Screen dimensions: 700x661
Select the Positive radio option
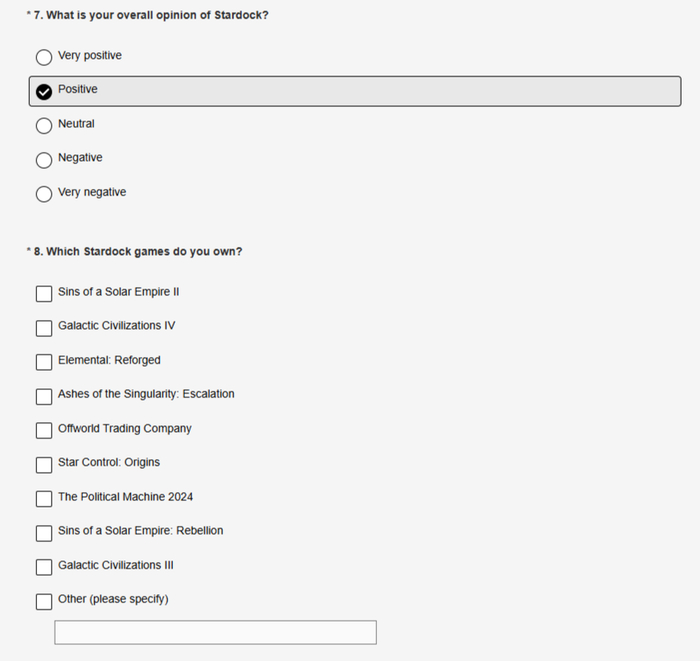click(x=44, y=91)
